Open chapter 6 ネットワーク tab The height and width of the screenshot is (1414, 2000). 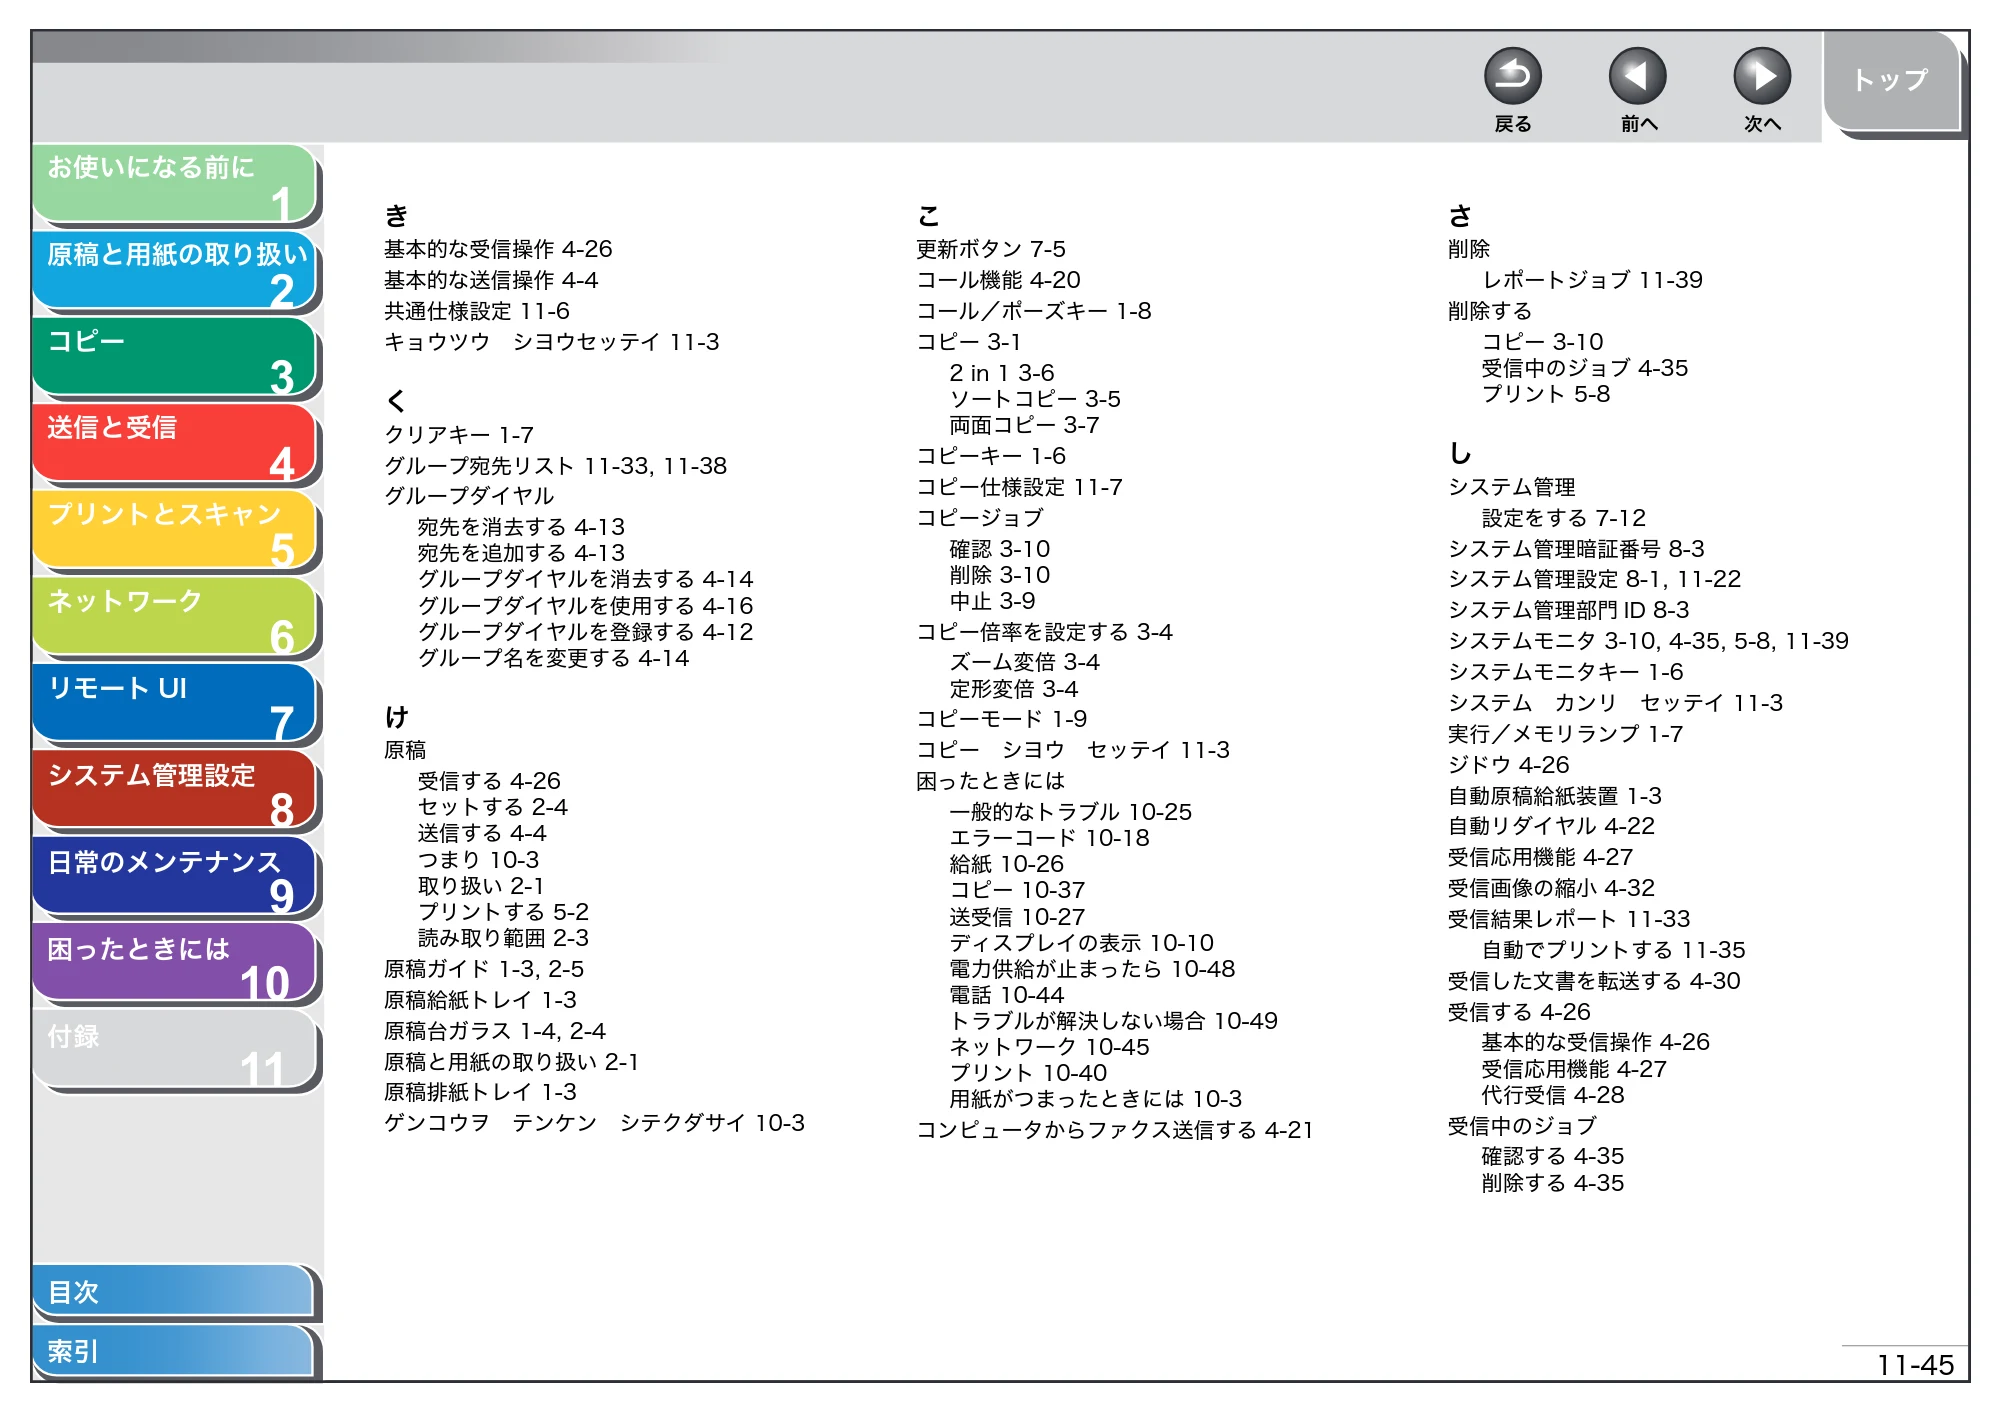tap(175, 618)
